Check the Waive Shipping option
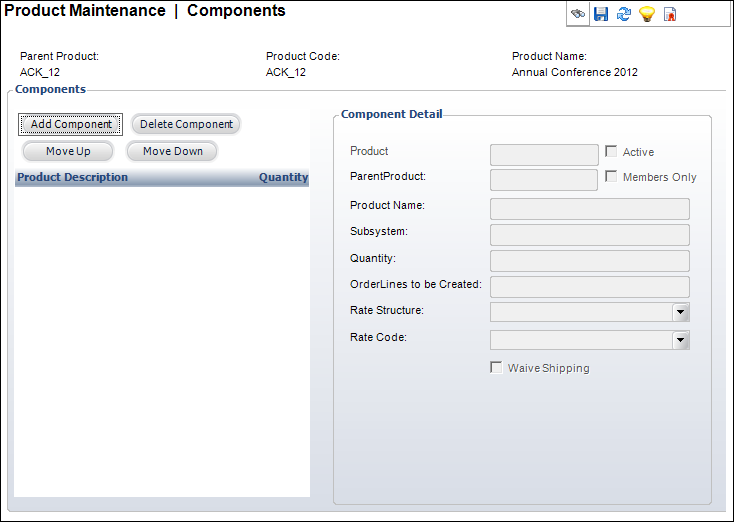The height and width of the screenshot is (522, 734). (496, 368)
